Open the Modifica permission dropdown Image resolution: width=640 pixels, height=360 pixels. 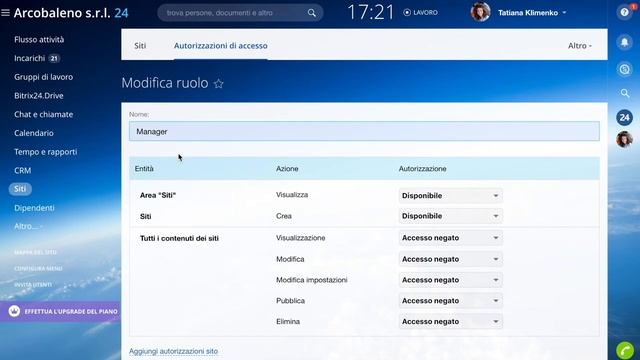[x=450, y=259]
